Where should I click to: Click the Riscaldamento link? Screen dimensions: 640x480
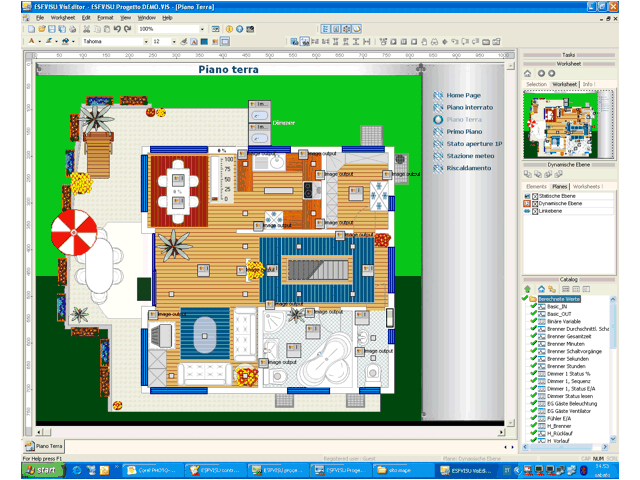(x=469, y=168)
